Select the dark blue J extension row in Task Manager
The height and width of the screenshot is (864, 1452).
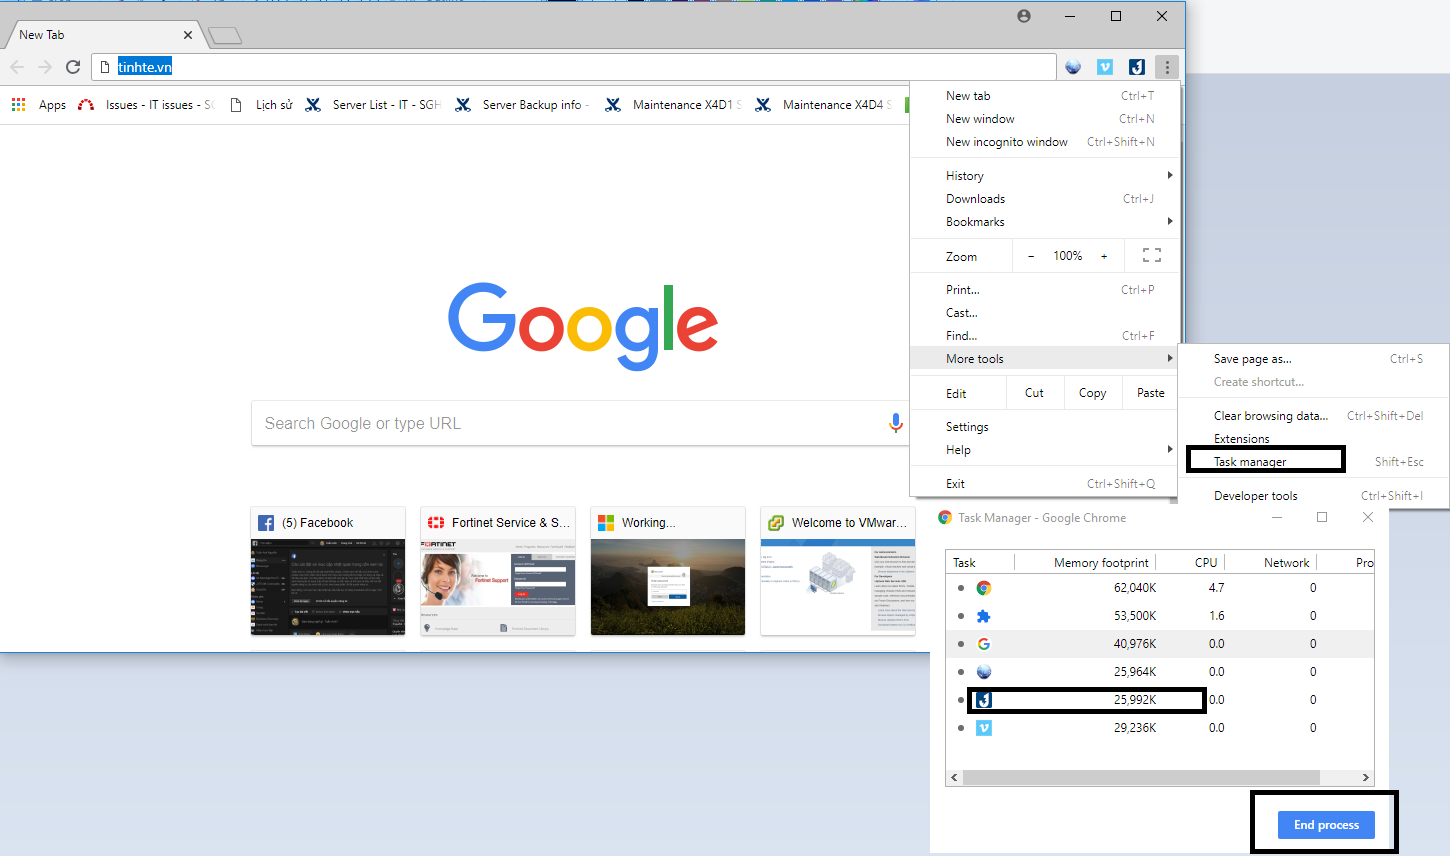1160,700
